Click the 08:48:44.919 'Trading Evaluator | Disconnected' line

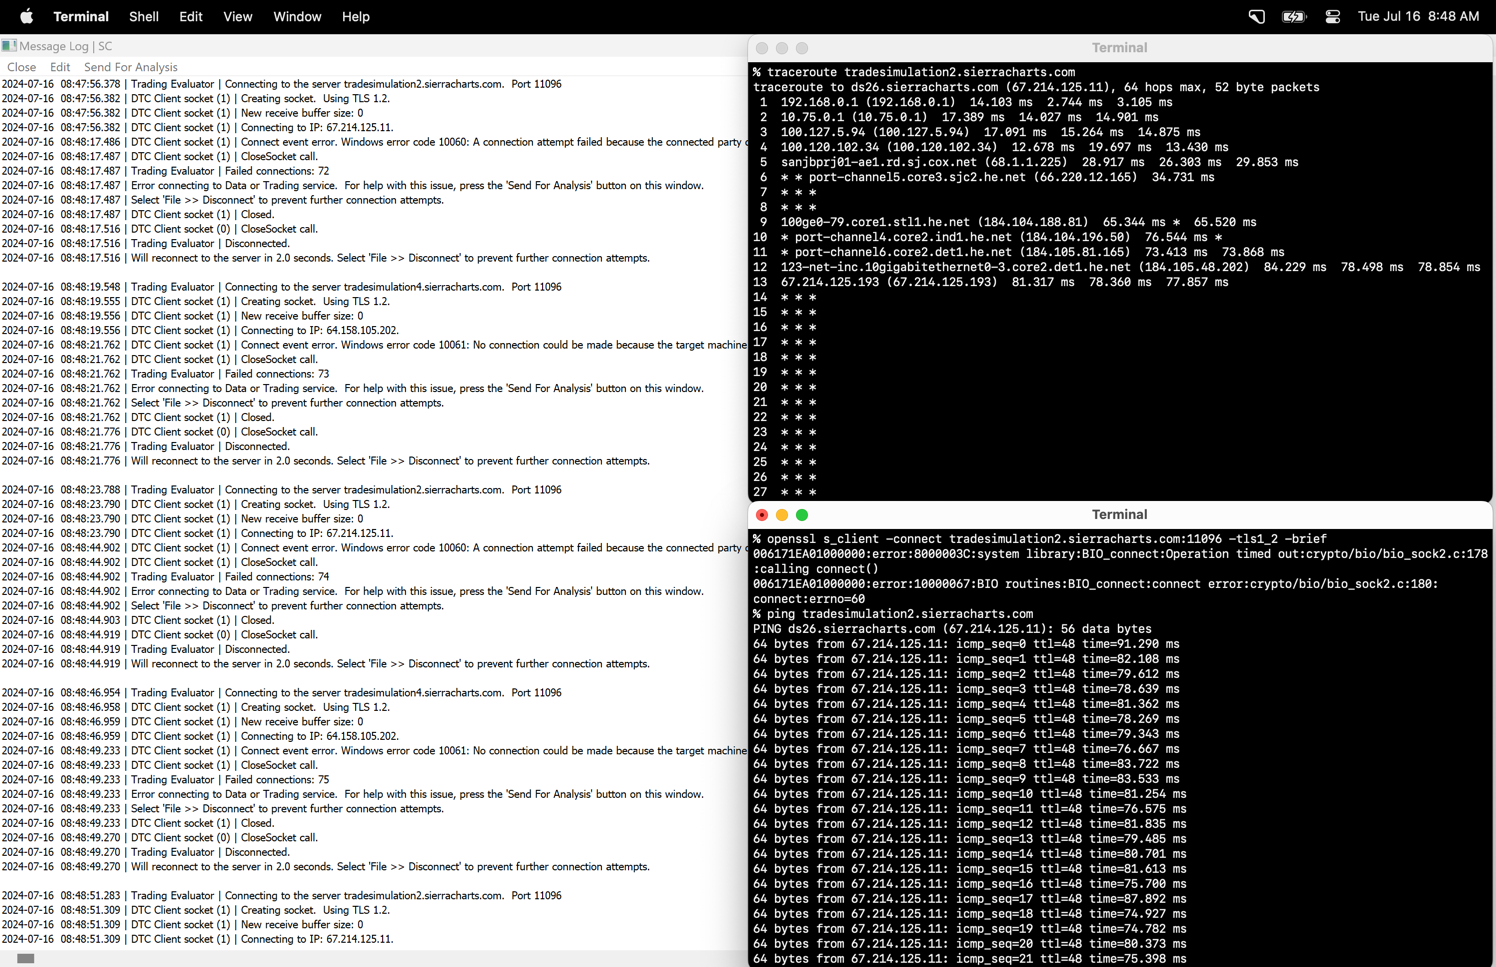click(x=146, y=649)
